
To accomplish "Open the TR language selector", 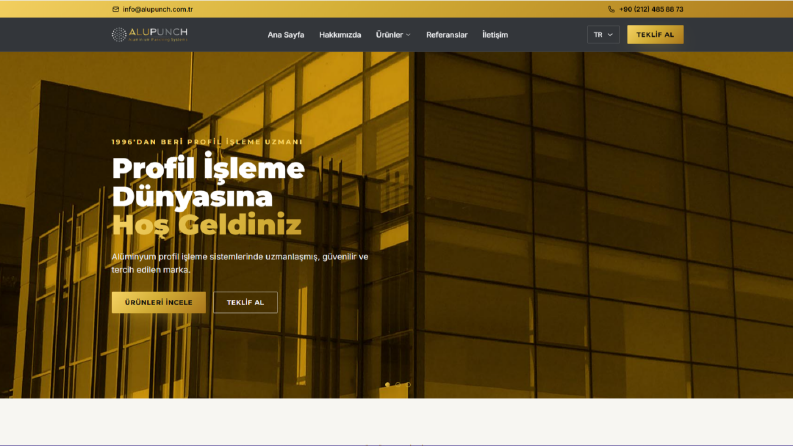I will pos(603,34).
